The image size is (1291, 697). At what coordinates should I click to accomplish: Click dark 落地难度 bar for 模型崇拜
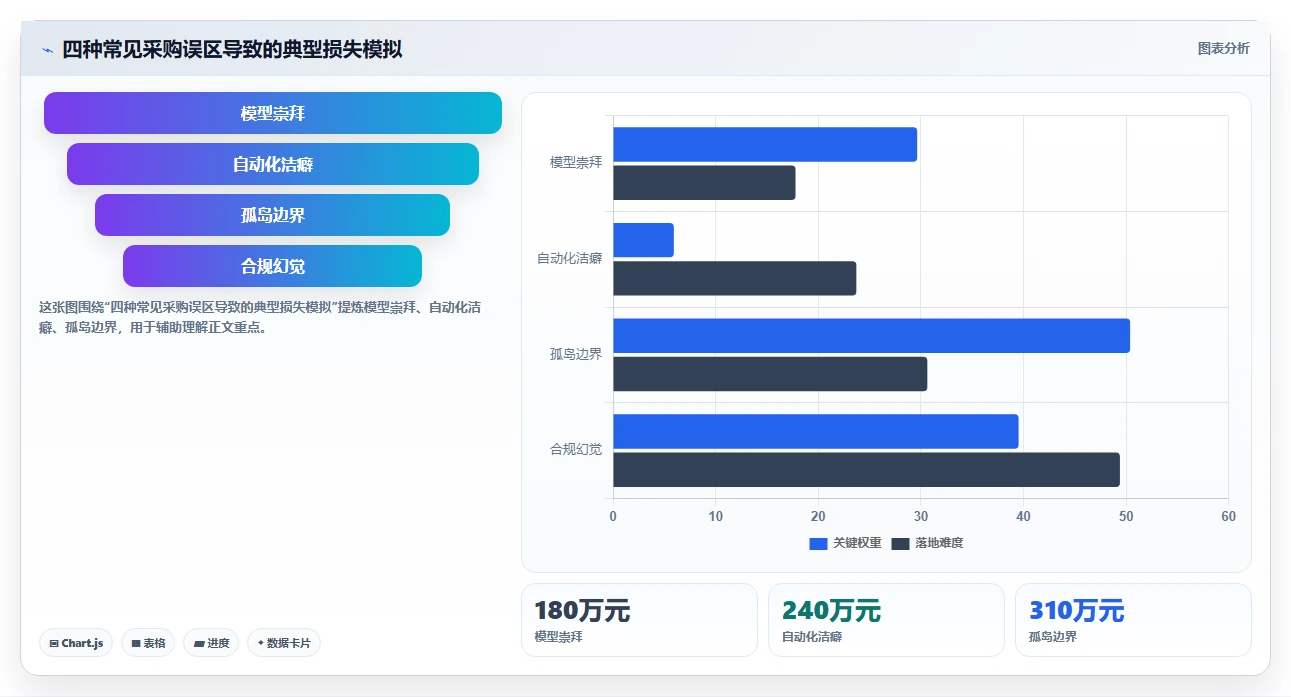tap(704, 182)
